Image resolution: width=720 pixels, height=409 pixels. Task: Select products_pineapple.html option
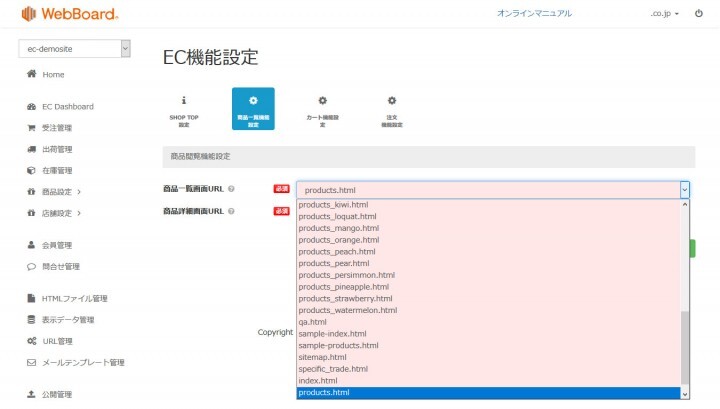(x=488, y=287)
